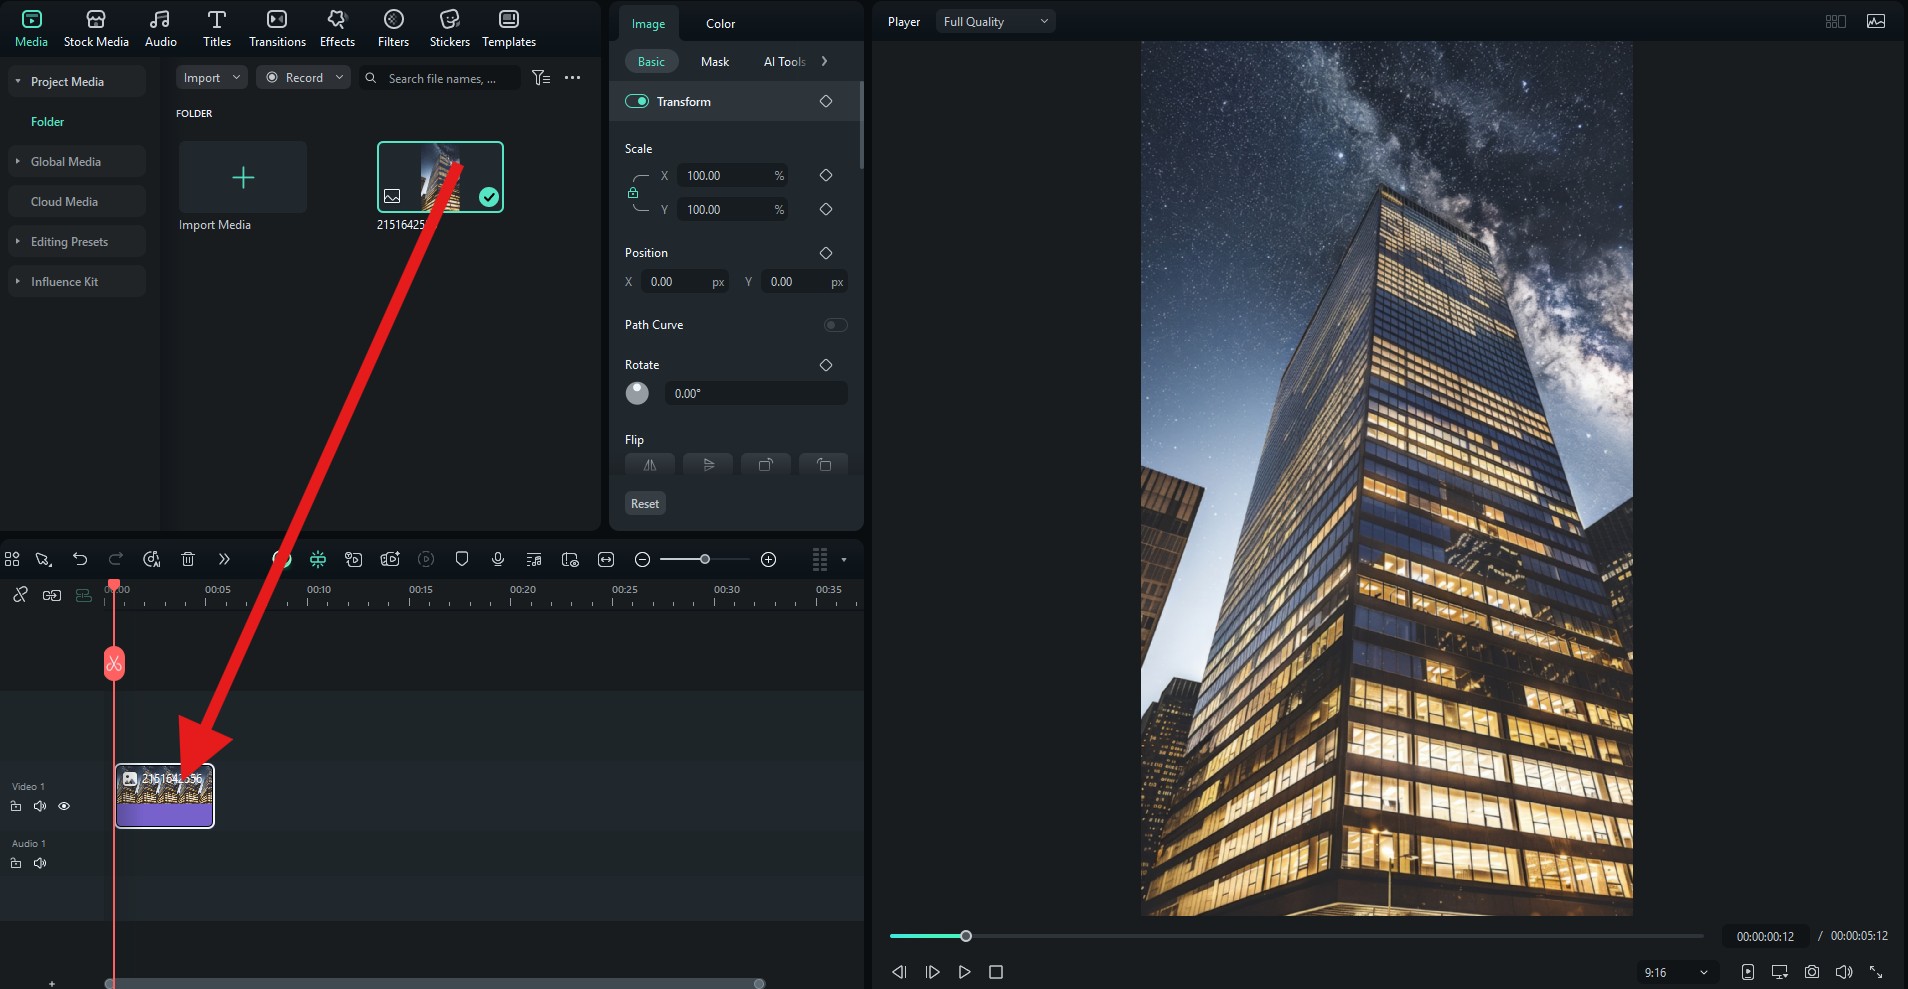
Task: Select the AI Tools sub-tab
Action: [x=784, y=61]
